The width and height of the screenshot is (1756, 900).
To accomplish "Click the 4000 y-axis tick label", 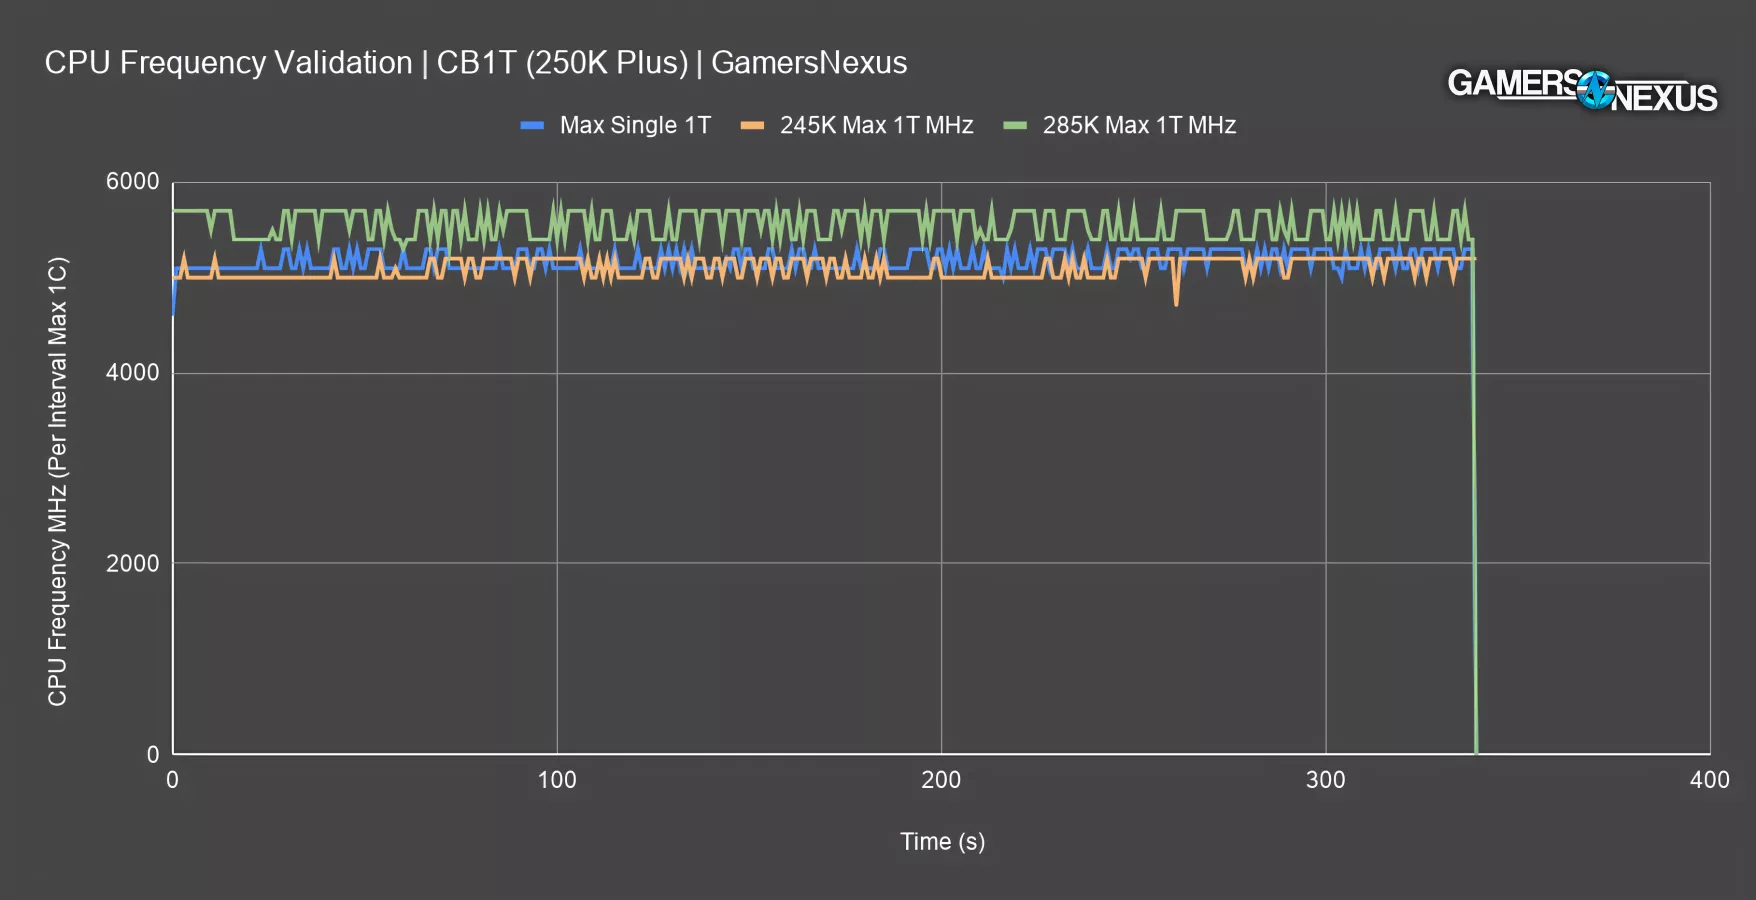I will pos(132,373).
